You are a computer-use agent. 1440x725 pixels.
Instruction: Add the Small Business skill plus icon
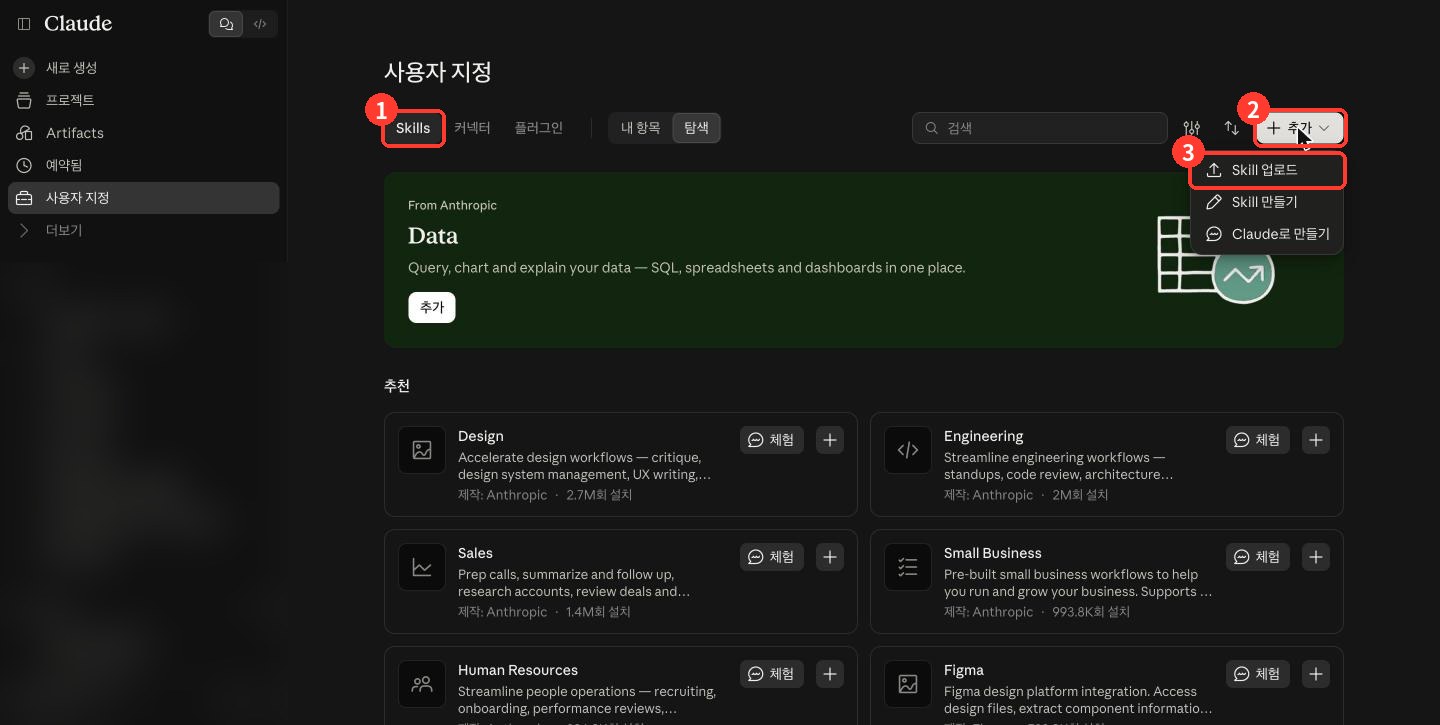coord(1316,557)
